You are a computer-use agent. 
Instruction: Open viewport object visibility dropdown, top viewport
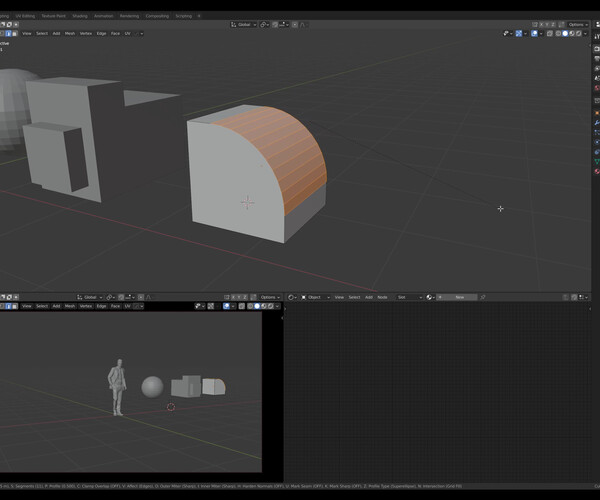click(x=508, y=34)
